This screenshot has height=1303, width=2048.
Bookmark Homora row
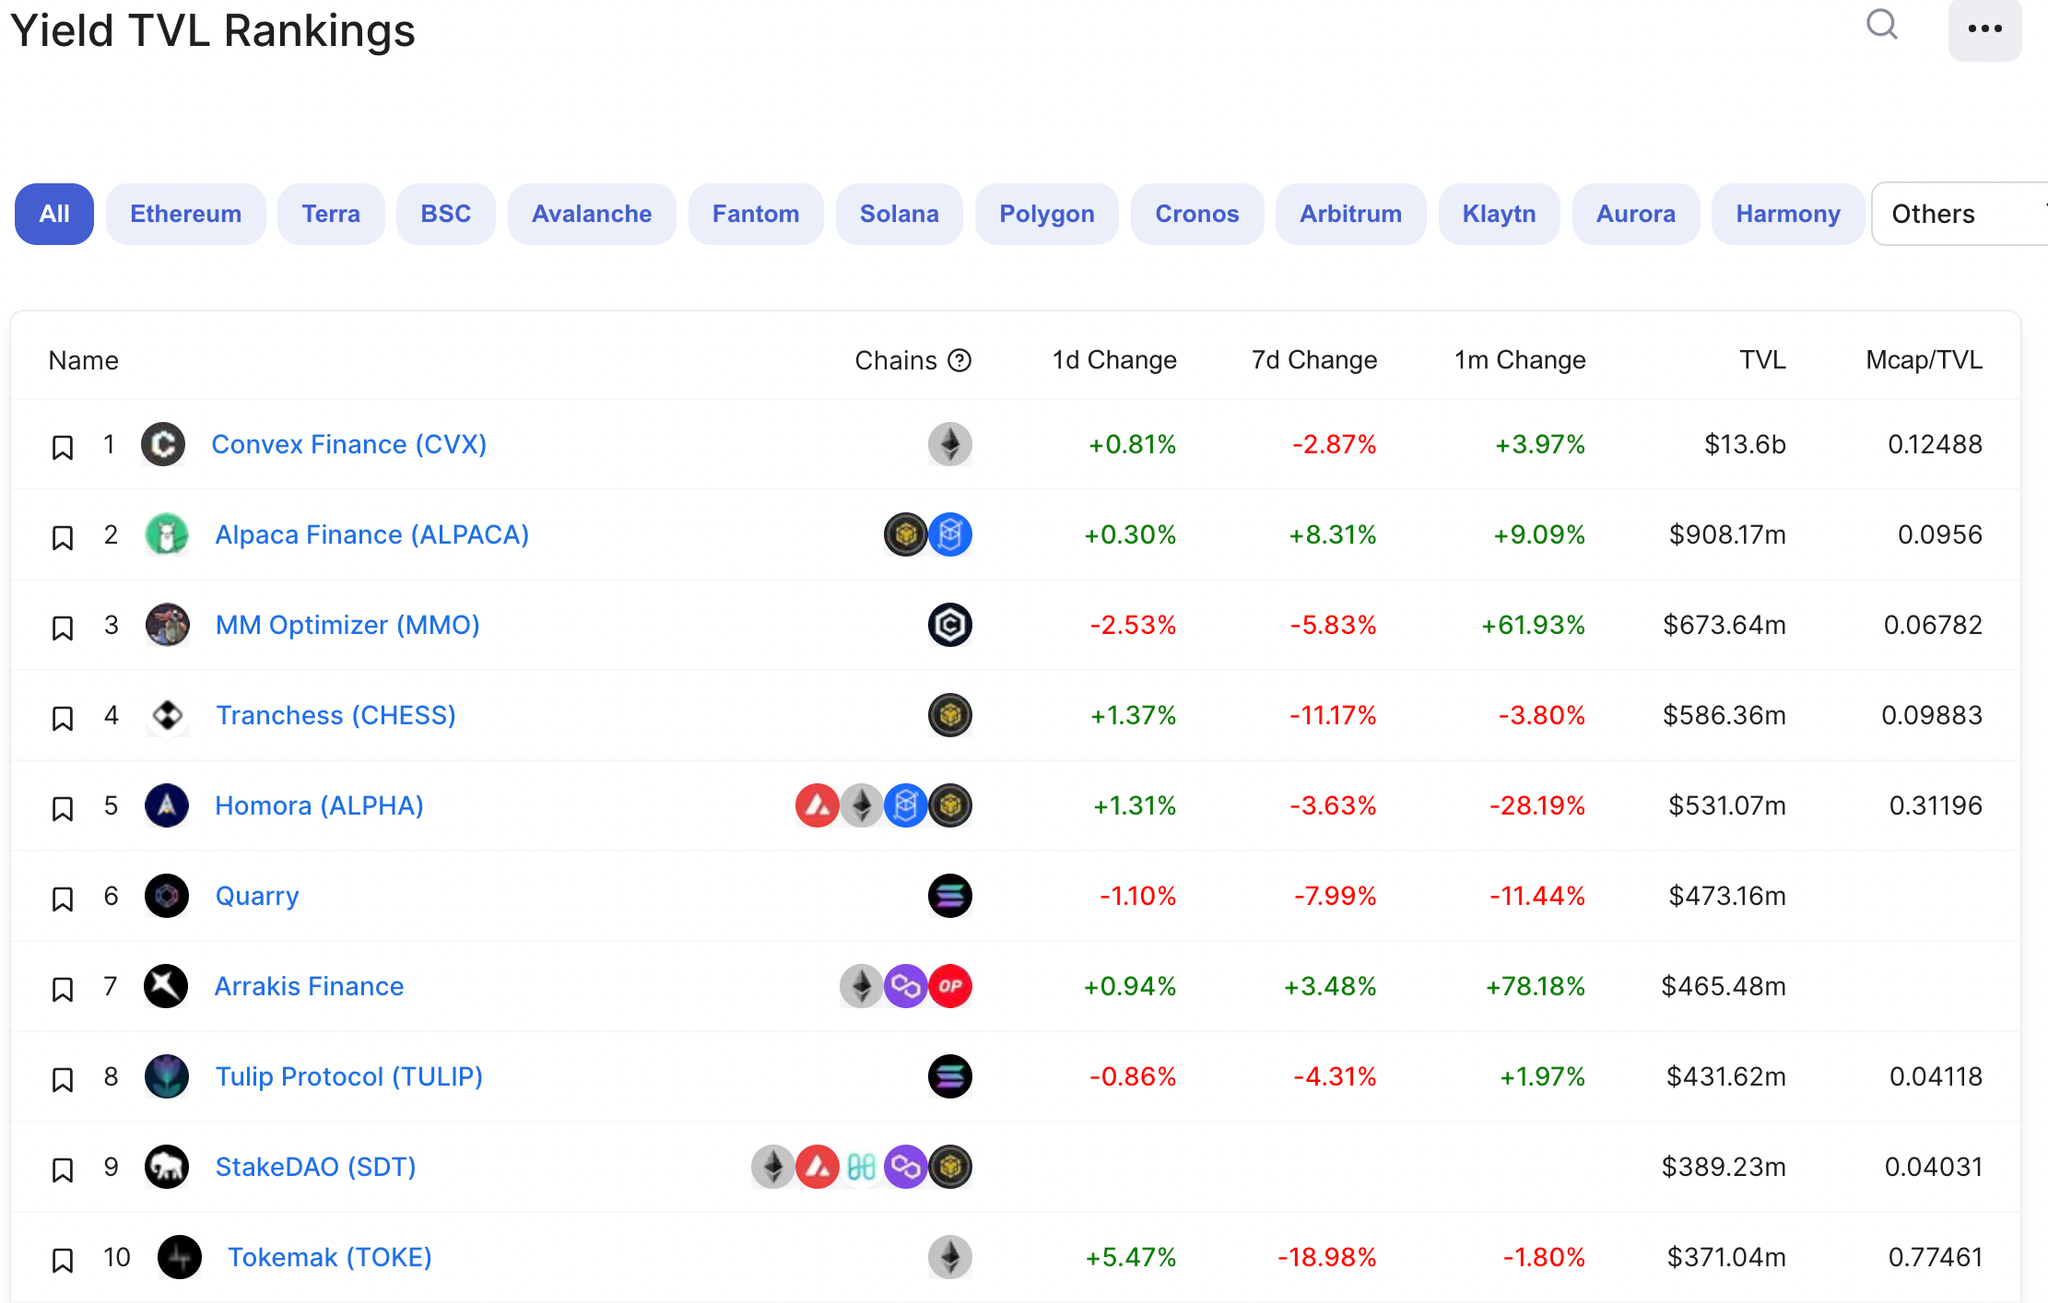pyautogui.click(x=62, y=808)
